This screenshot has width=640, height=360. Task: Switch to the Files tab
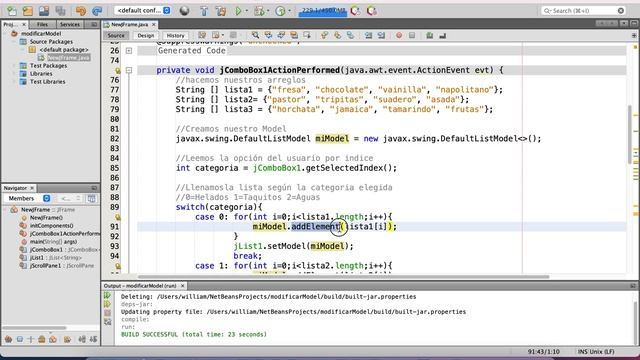click(42, 24)
